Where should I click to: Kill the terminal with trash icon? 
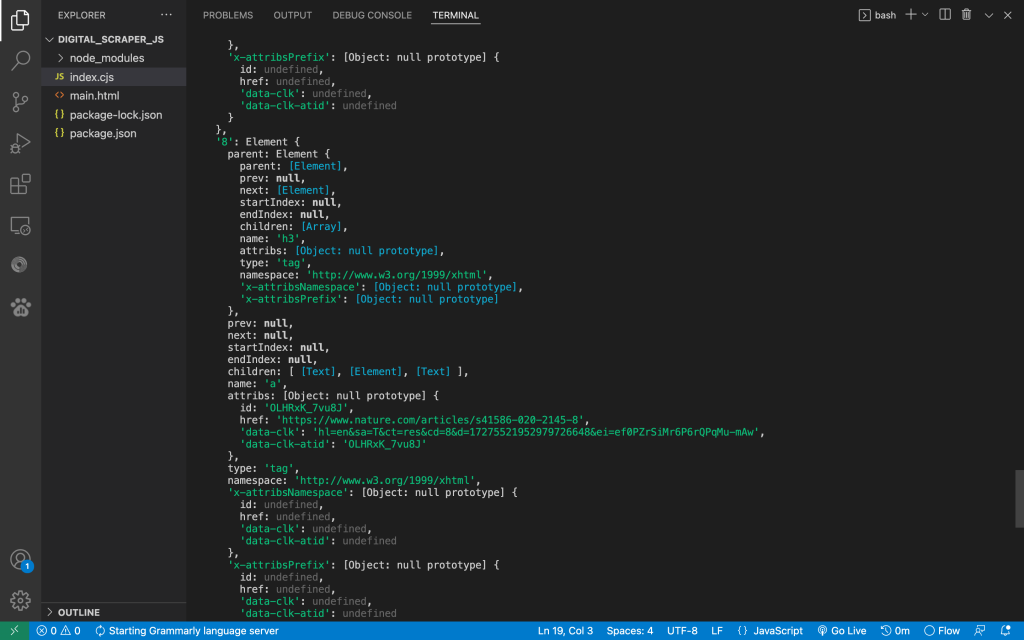[967, 14]
